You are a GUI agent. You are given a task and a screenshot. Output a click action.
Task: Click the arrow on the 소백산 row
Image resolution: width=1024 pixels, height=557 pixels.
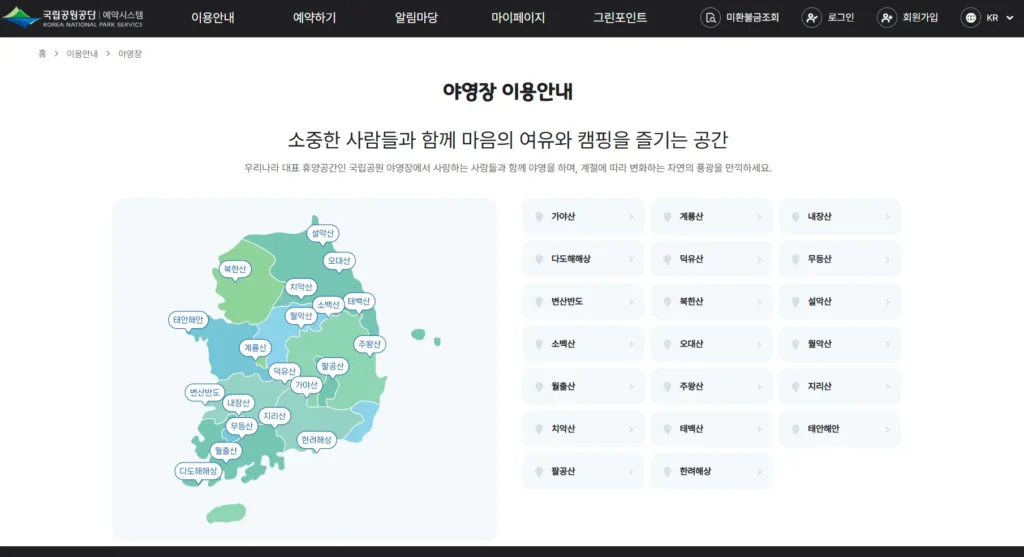tap(631, 344)
